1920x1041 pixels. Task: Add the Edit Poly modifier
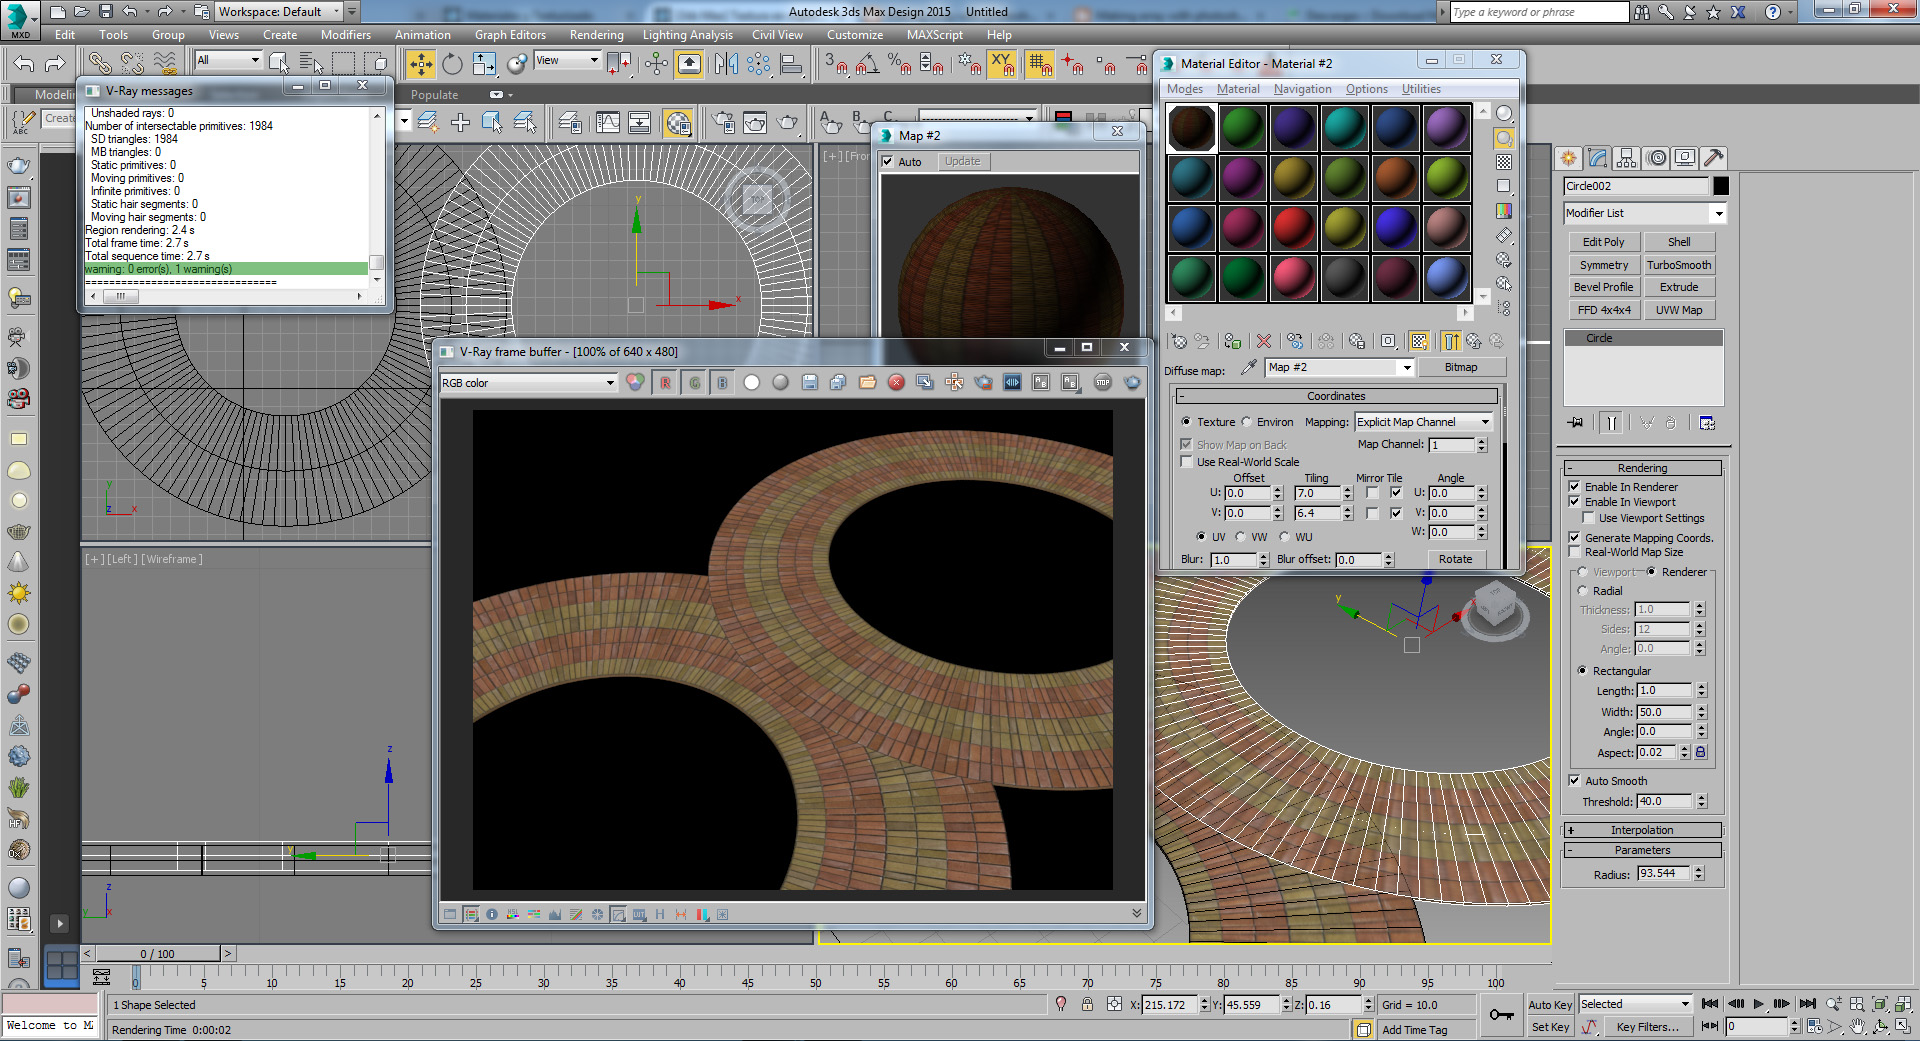click(x=1603, y=242)
